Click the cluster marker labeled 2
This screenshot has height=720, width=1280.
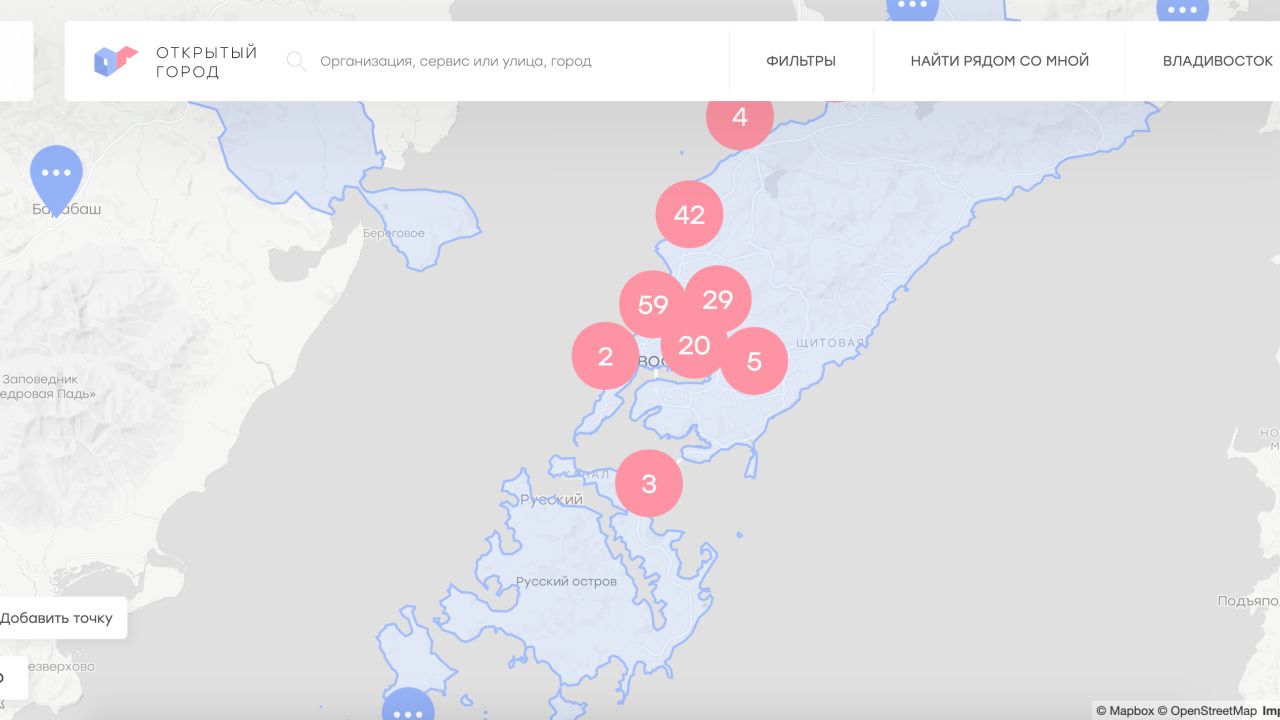[604, 356]
